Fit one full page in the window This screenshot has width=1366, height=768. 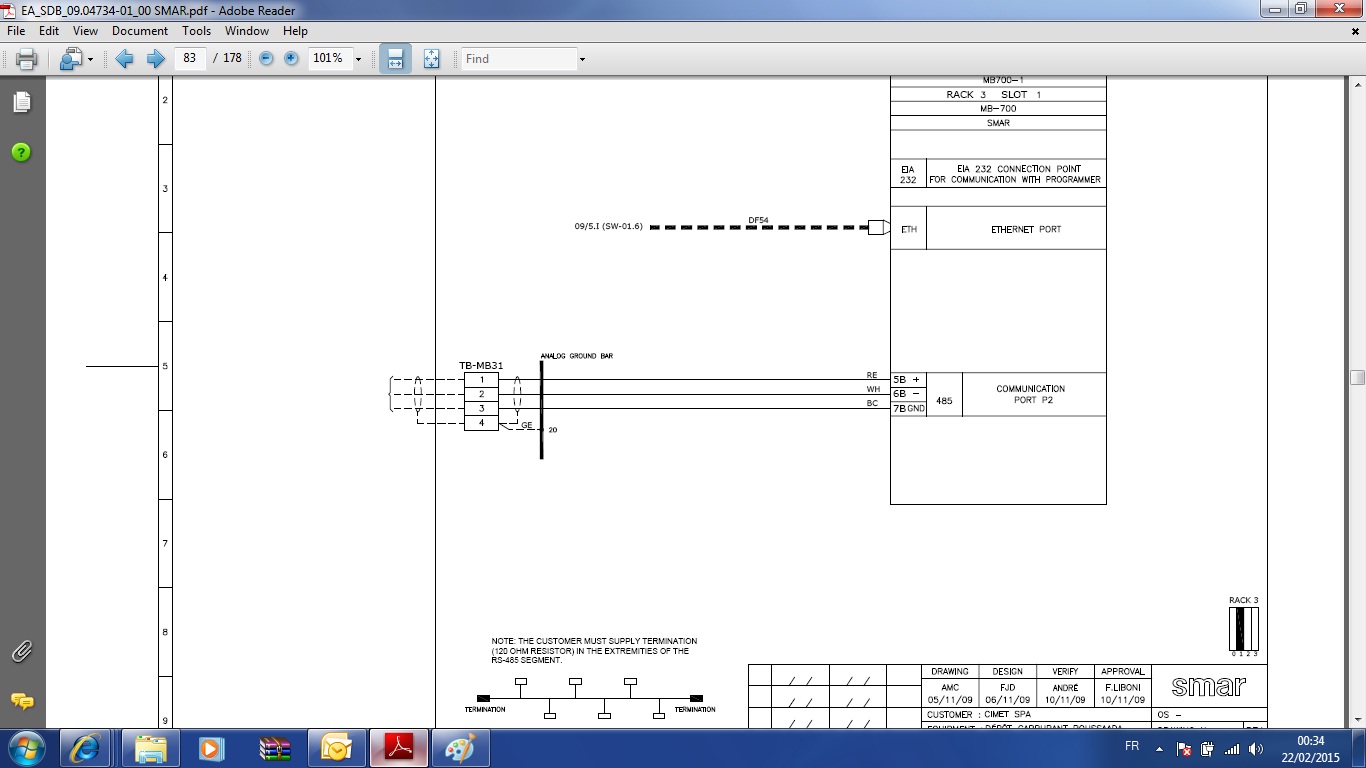point(431,59)
